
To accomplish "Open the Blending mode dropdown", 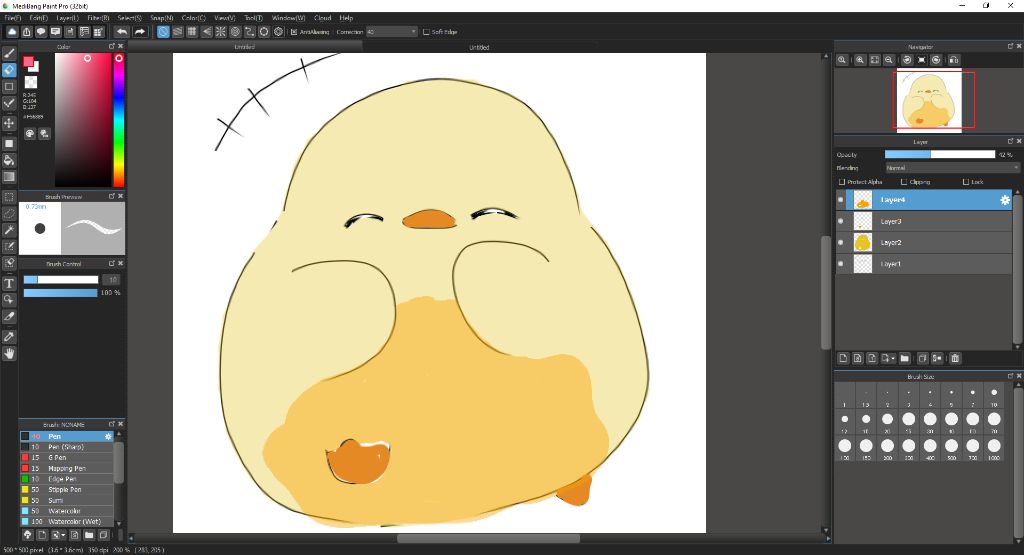I will coord(952,168).
